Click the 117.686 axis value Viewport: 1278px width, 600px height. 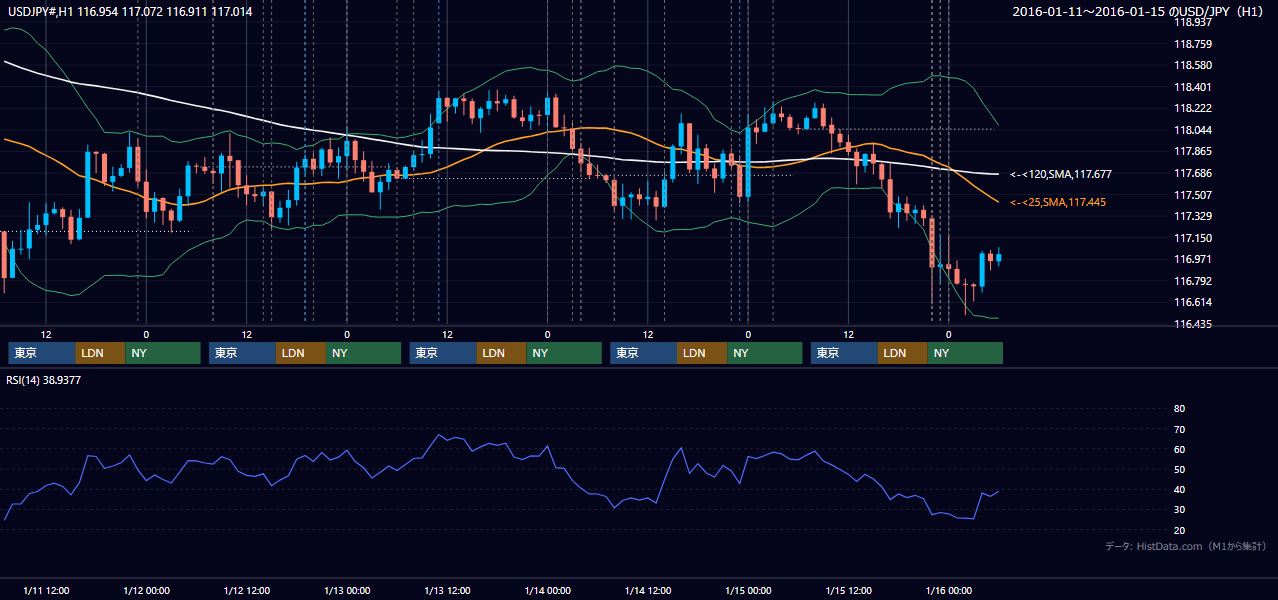1193,173
